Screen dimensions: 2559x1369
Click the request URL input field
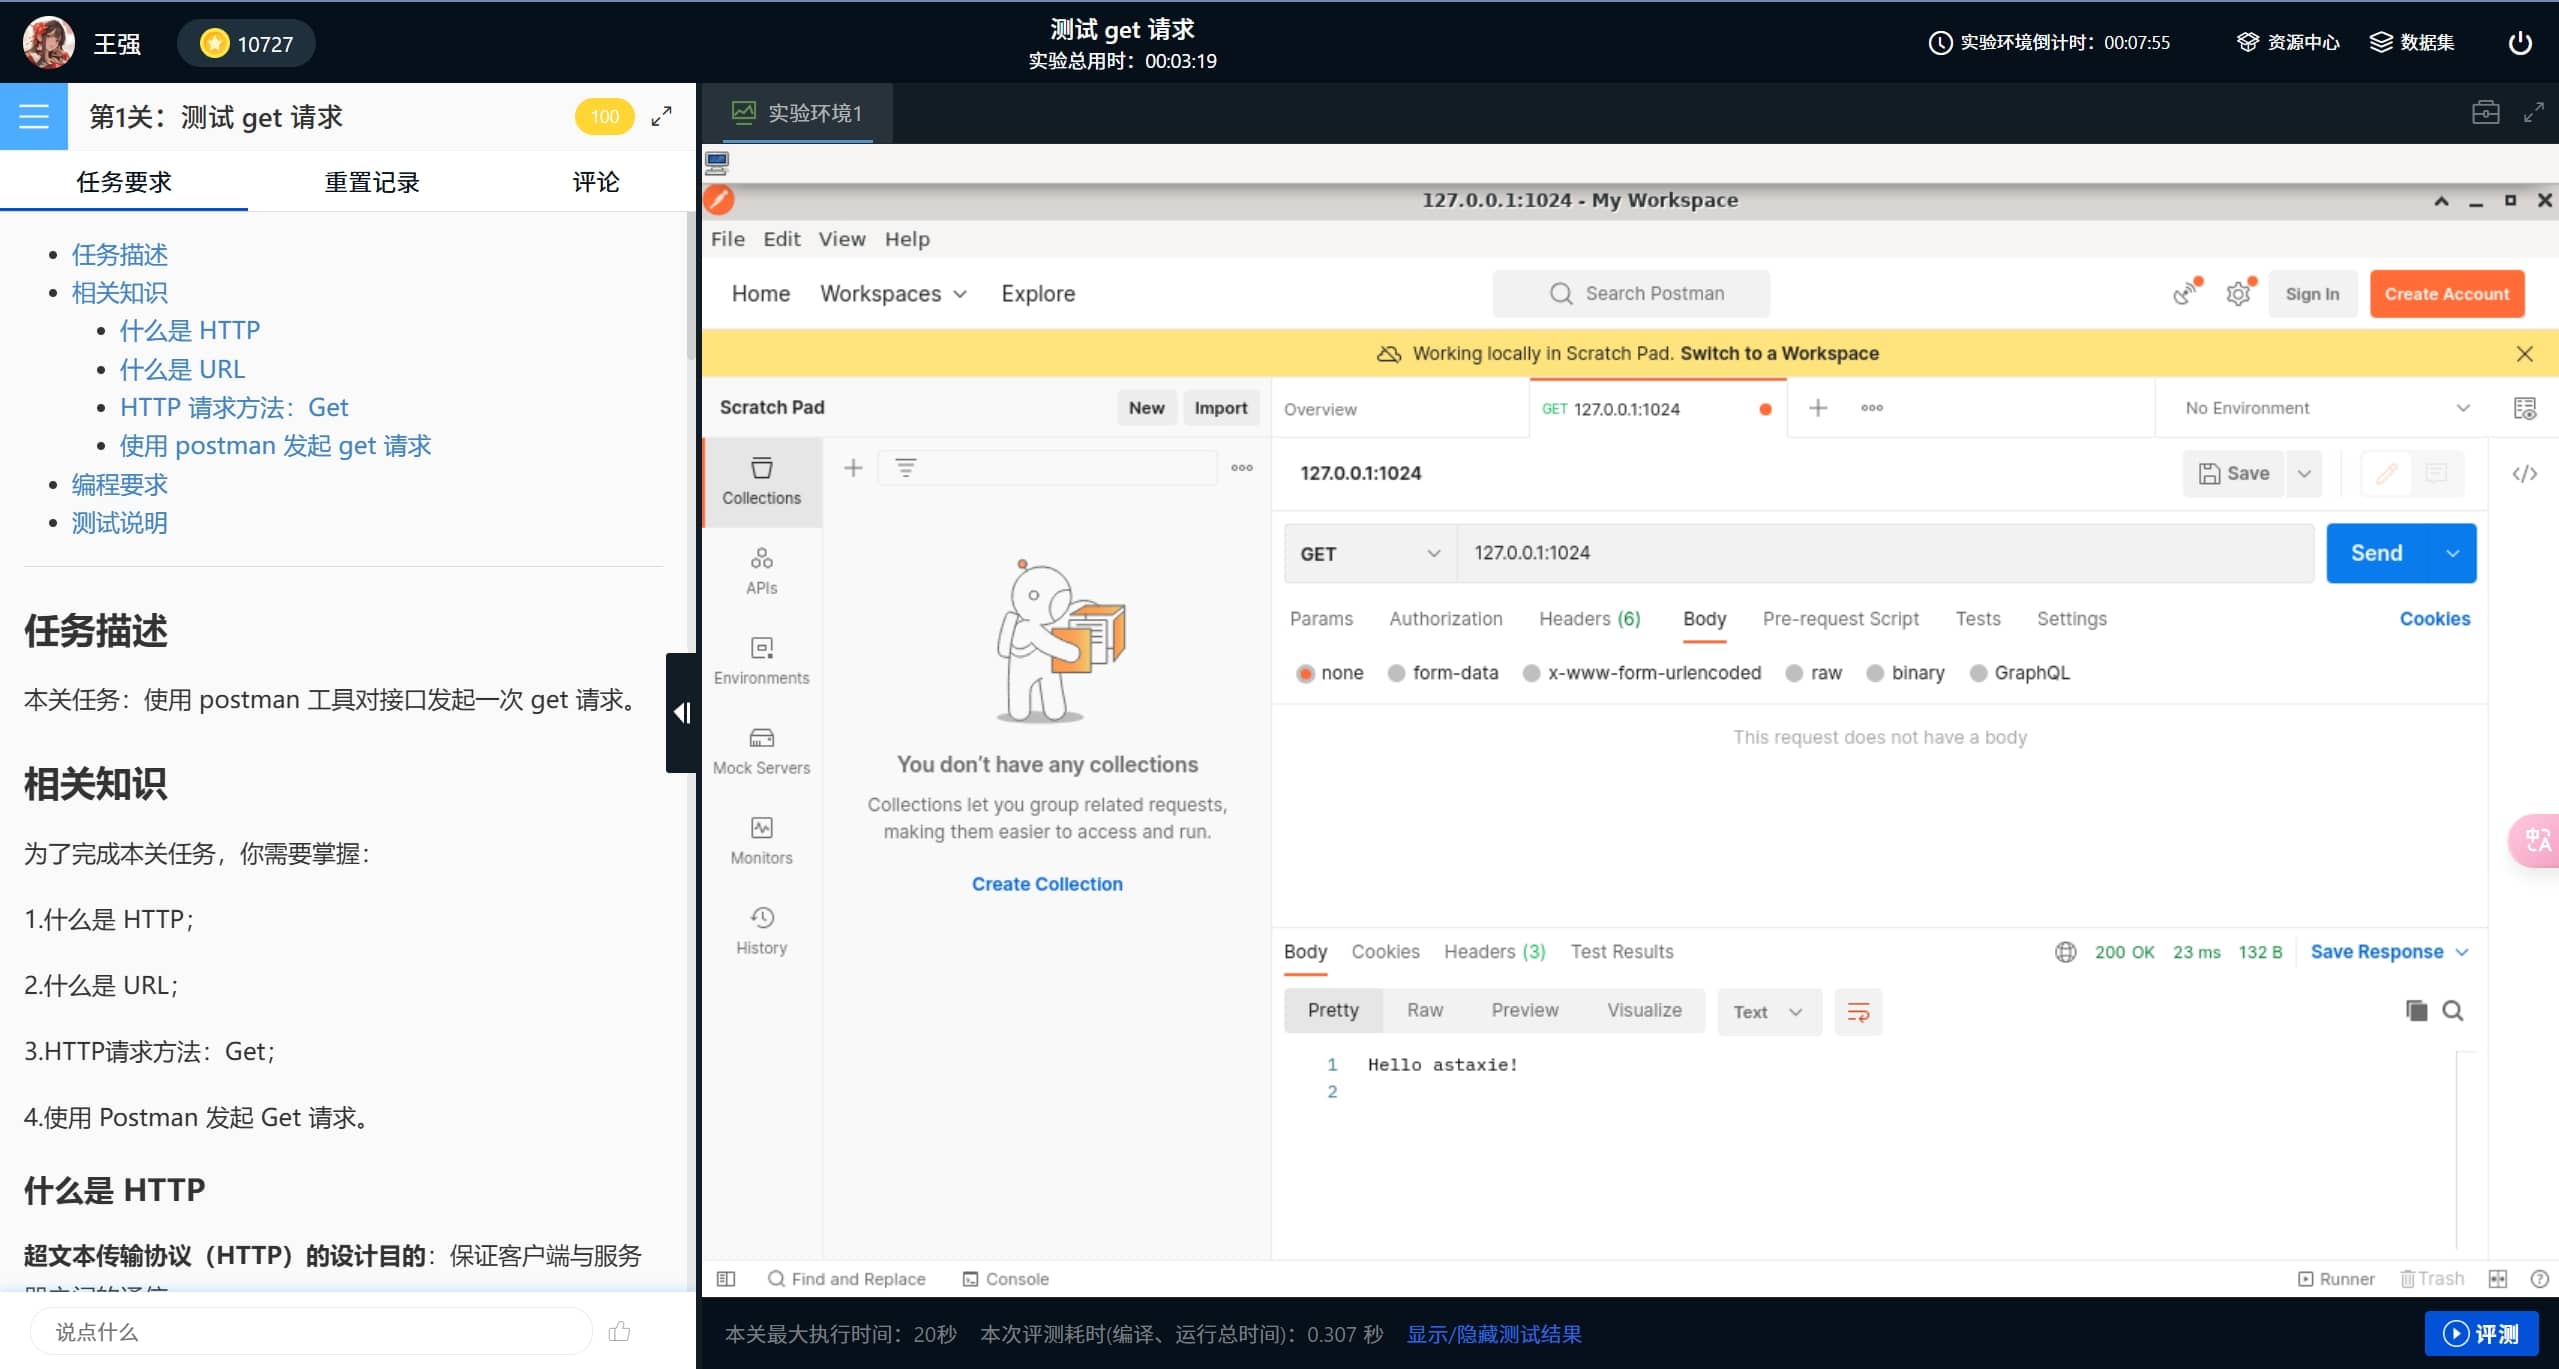[x=1885, y=553]
